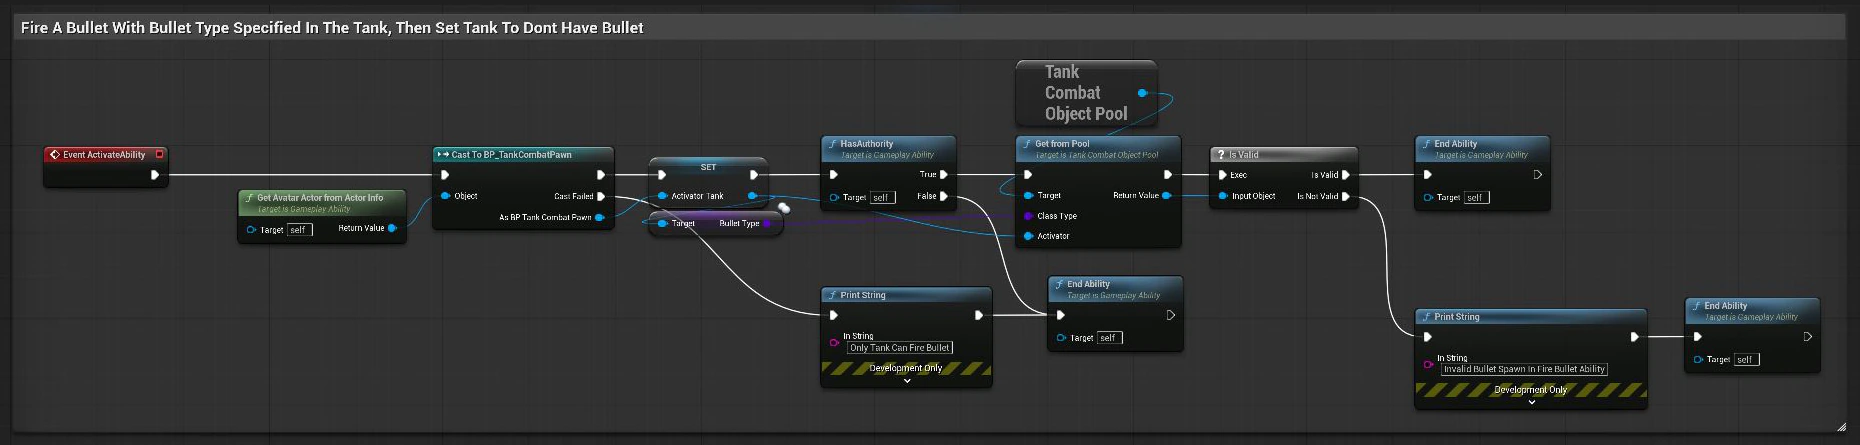Click the Target pin on the bullet getter node

pos(662,223)
